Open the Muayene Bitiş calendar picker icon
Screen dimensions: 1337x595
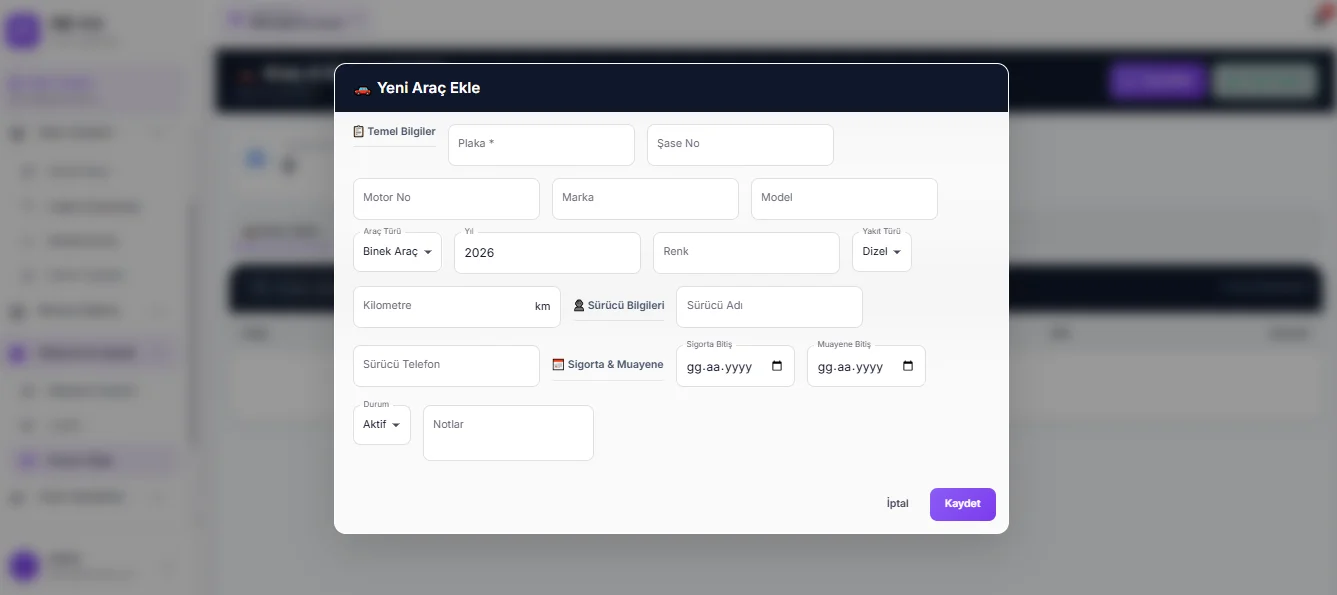908,367
